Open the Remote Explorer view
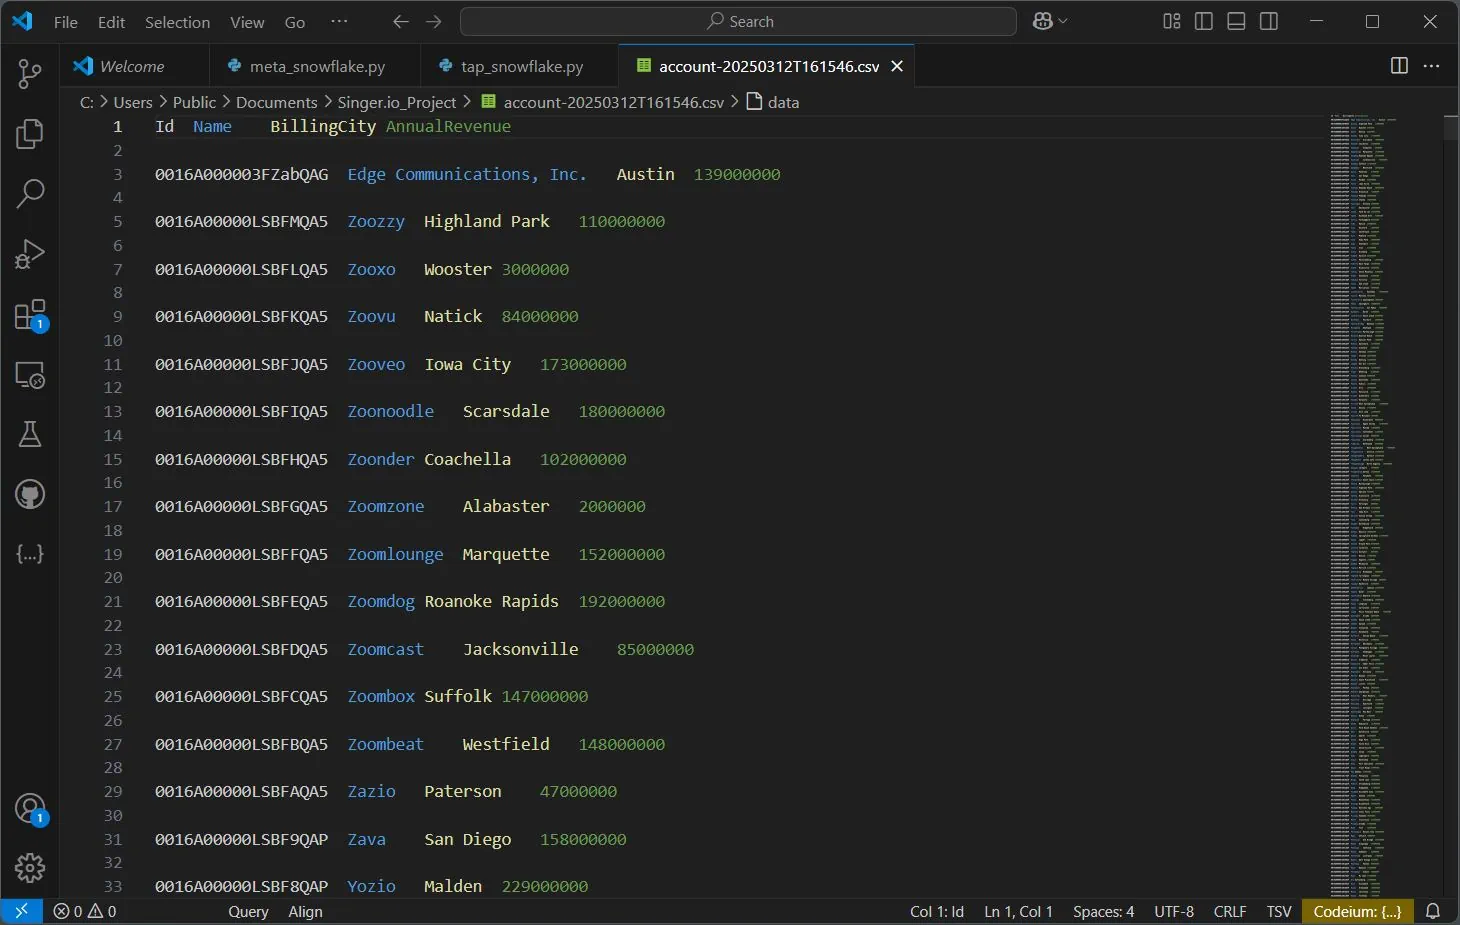This screenshot has height=925, width=1460. [30, 375]
